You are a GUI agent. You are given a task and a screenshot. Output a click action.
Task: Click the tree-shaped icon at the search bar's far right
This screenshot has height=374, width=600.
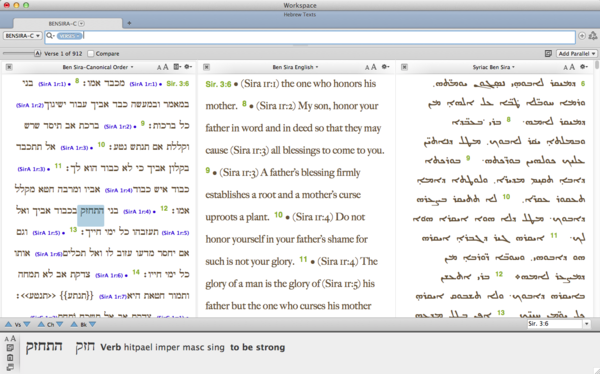(593, 36)
